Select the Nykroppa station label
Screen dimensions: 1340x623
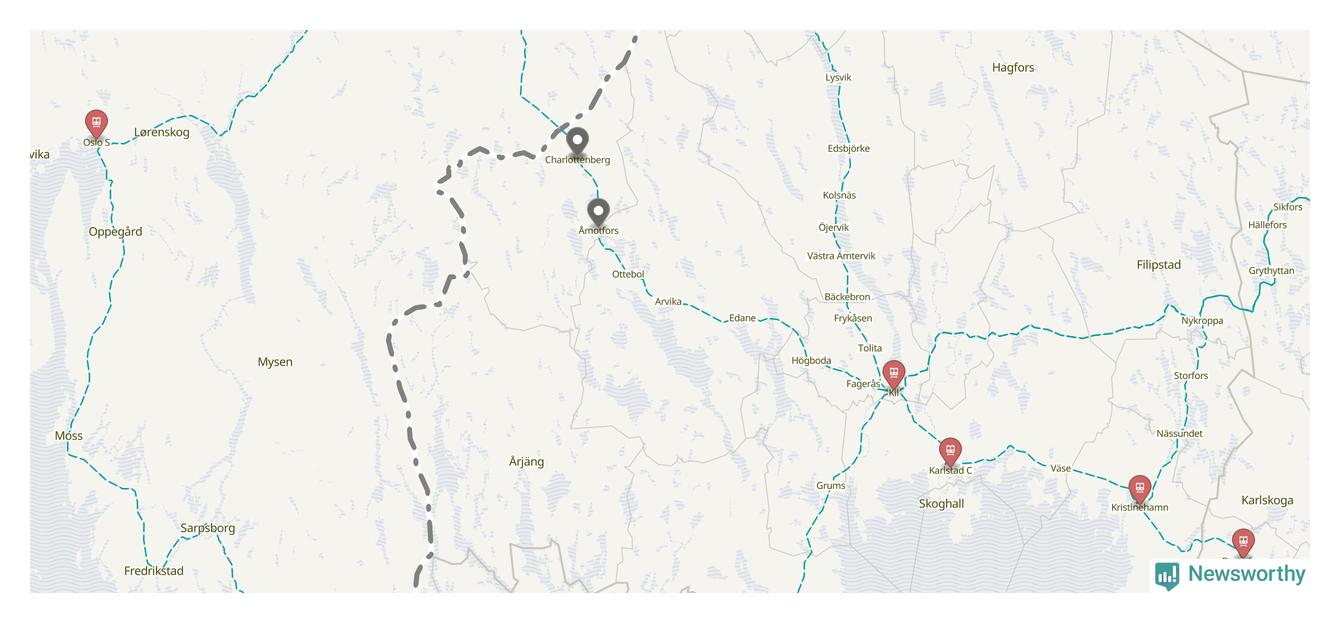(1202, 321)
